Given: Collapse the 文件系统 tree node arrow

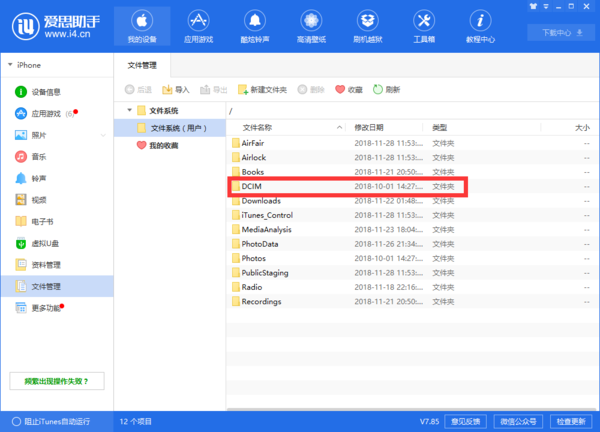Looking at the screenshot, I should pyautogui.click(x=130, y=110).
